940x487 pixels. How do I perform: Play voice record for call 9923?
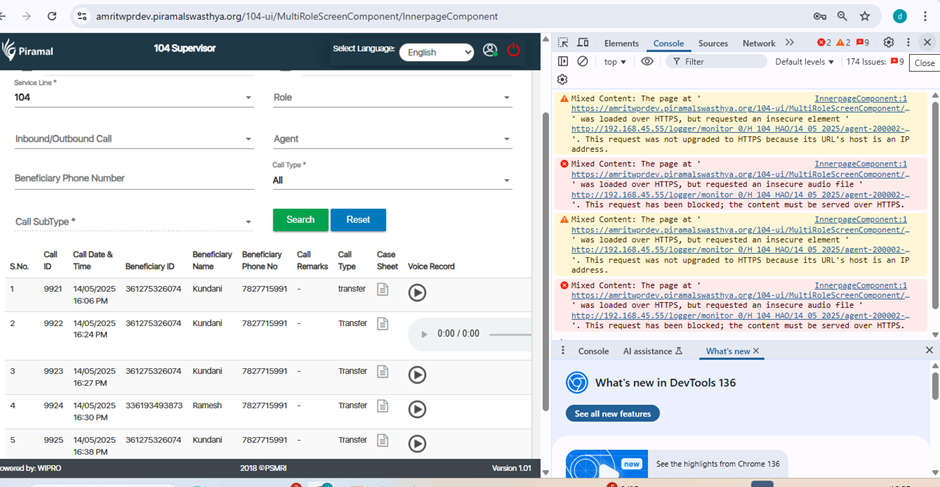coord(417,375)
